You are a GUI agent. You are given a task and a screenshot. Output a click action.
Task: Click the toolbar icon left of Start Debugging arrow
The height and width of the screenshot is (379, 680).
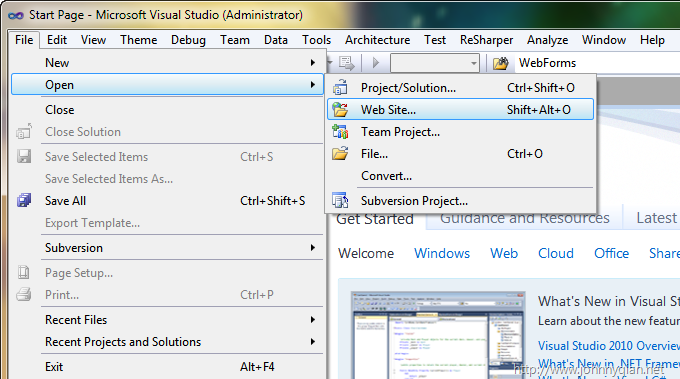click(347, 63)
